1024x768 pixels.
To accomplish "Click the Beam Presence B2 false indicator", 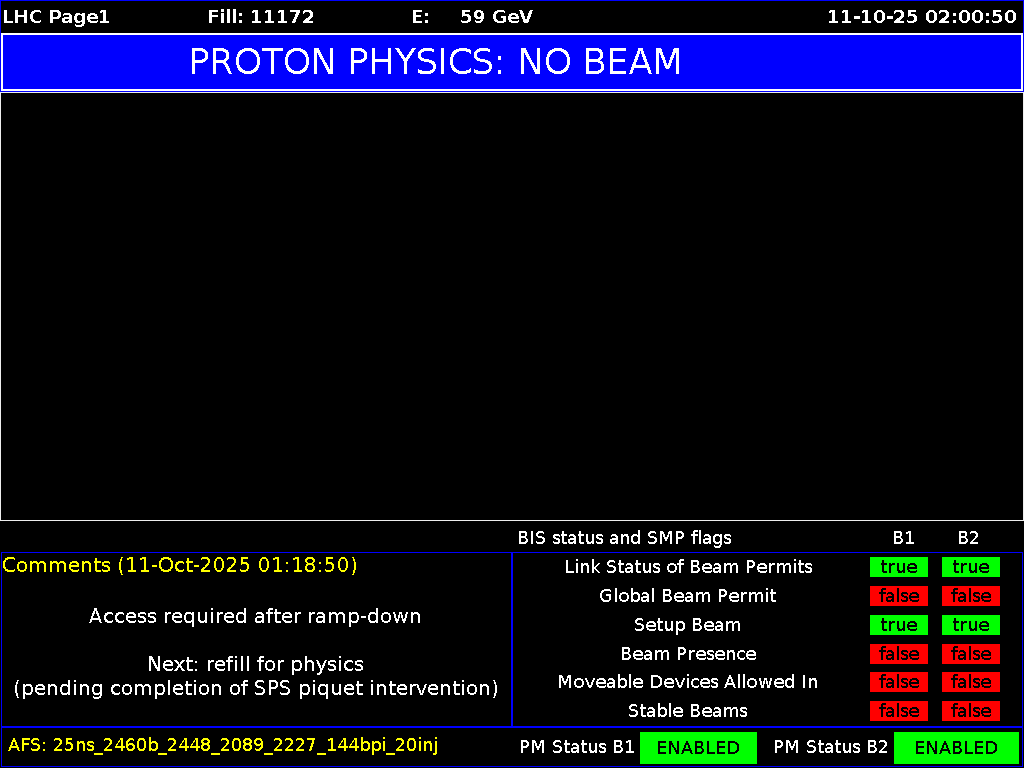I will 969,654.
